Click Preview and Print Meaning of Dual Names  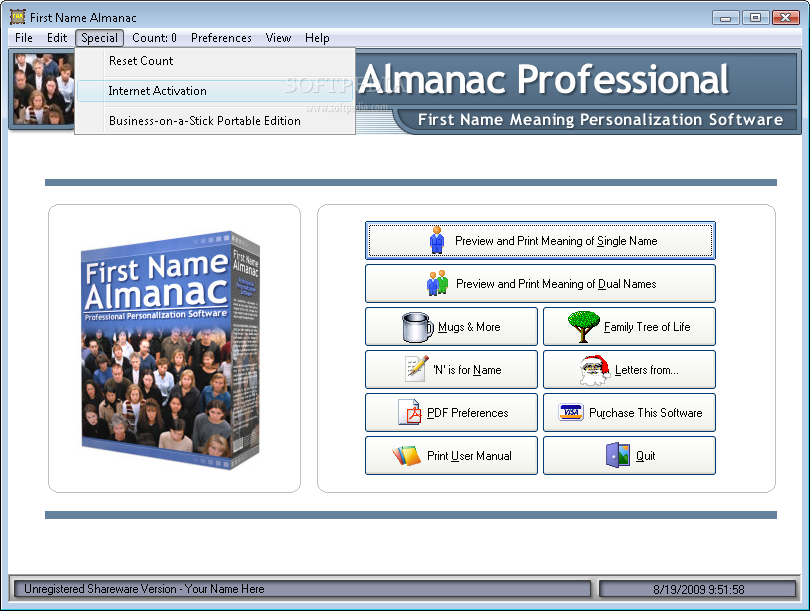tap(540, 284)
